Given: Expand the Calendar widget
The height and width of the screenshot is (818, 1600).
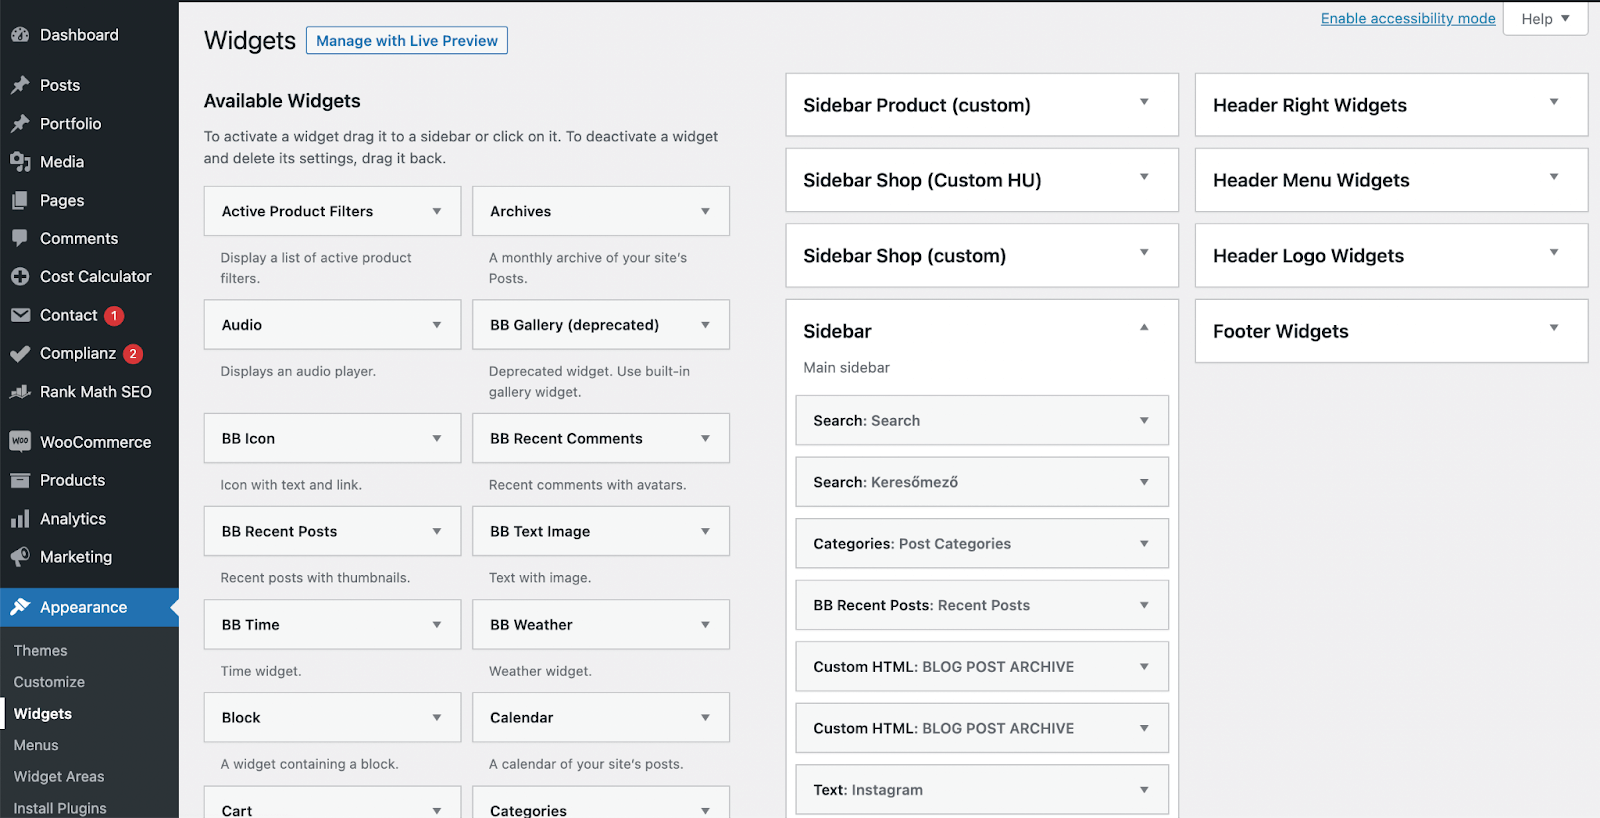Looking at the screenshot, I should [x=705, y=718].
